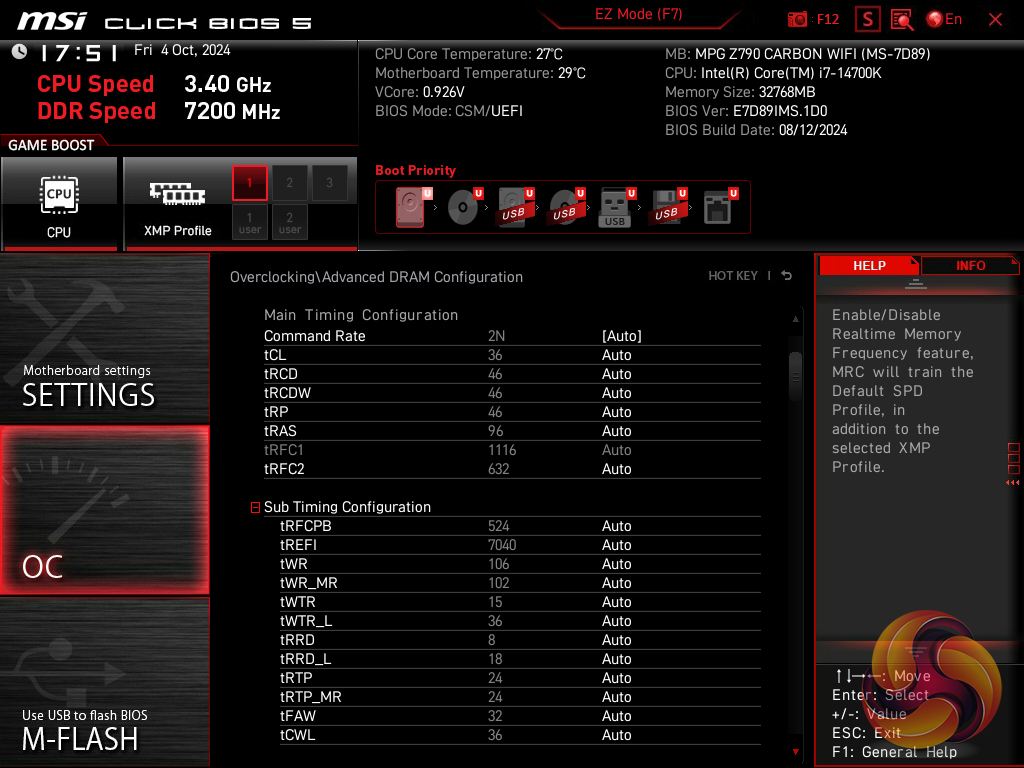Select the hard disk boot priority icon
1024x768 pixels.
[x=411, y=206]
